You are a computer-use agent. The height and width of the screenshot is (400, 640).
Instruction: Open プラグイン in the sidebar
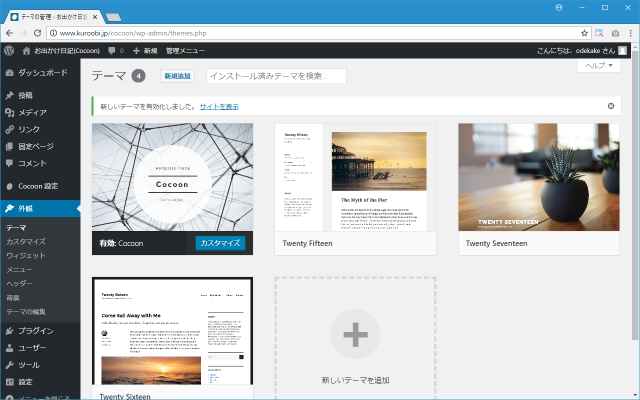40,331
